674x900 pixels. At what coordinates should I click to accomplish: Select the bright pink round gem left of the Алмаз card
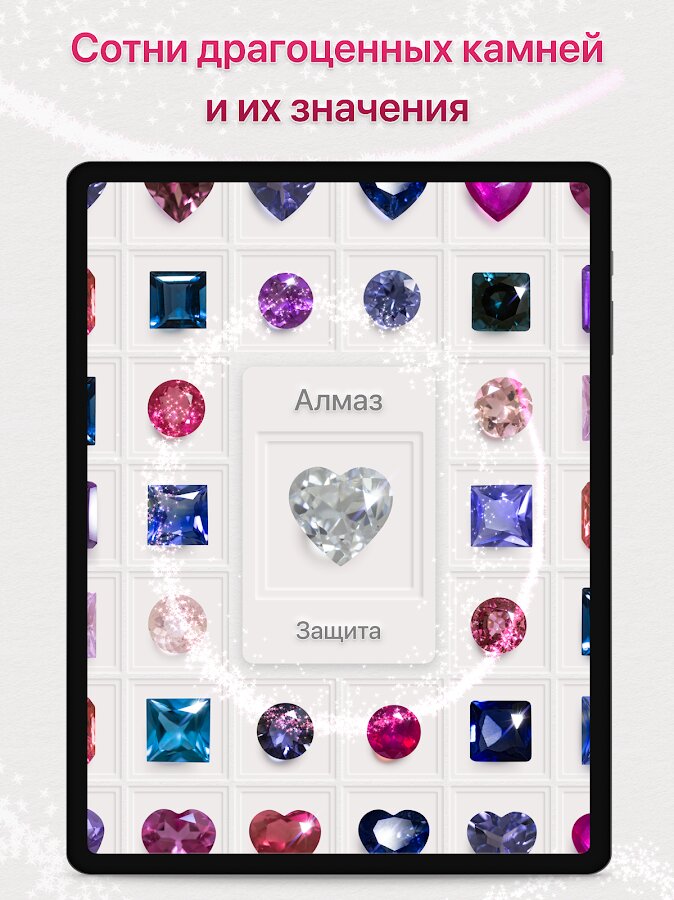click(176, 408)
